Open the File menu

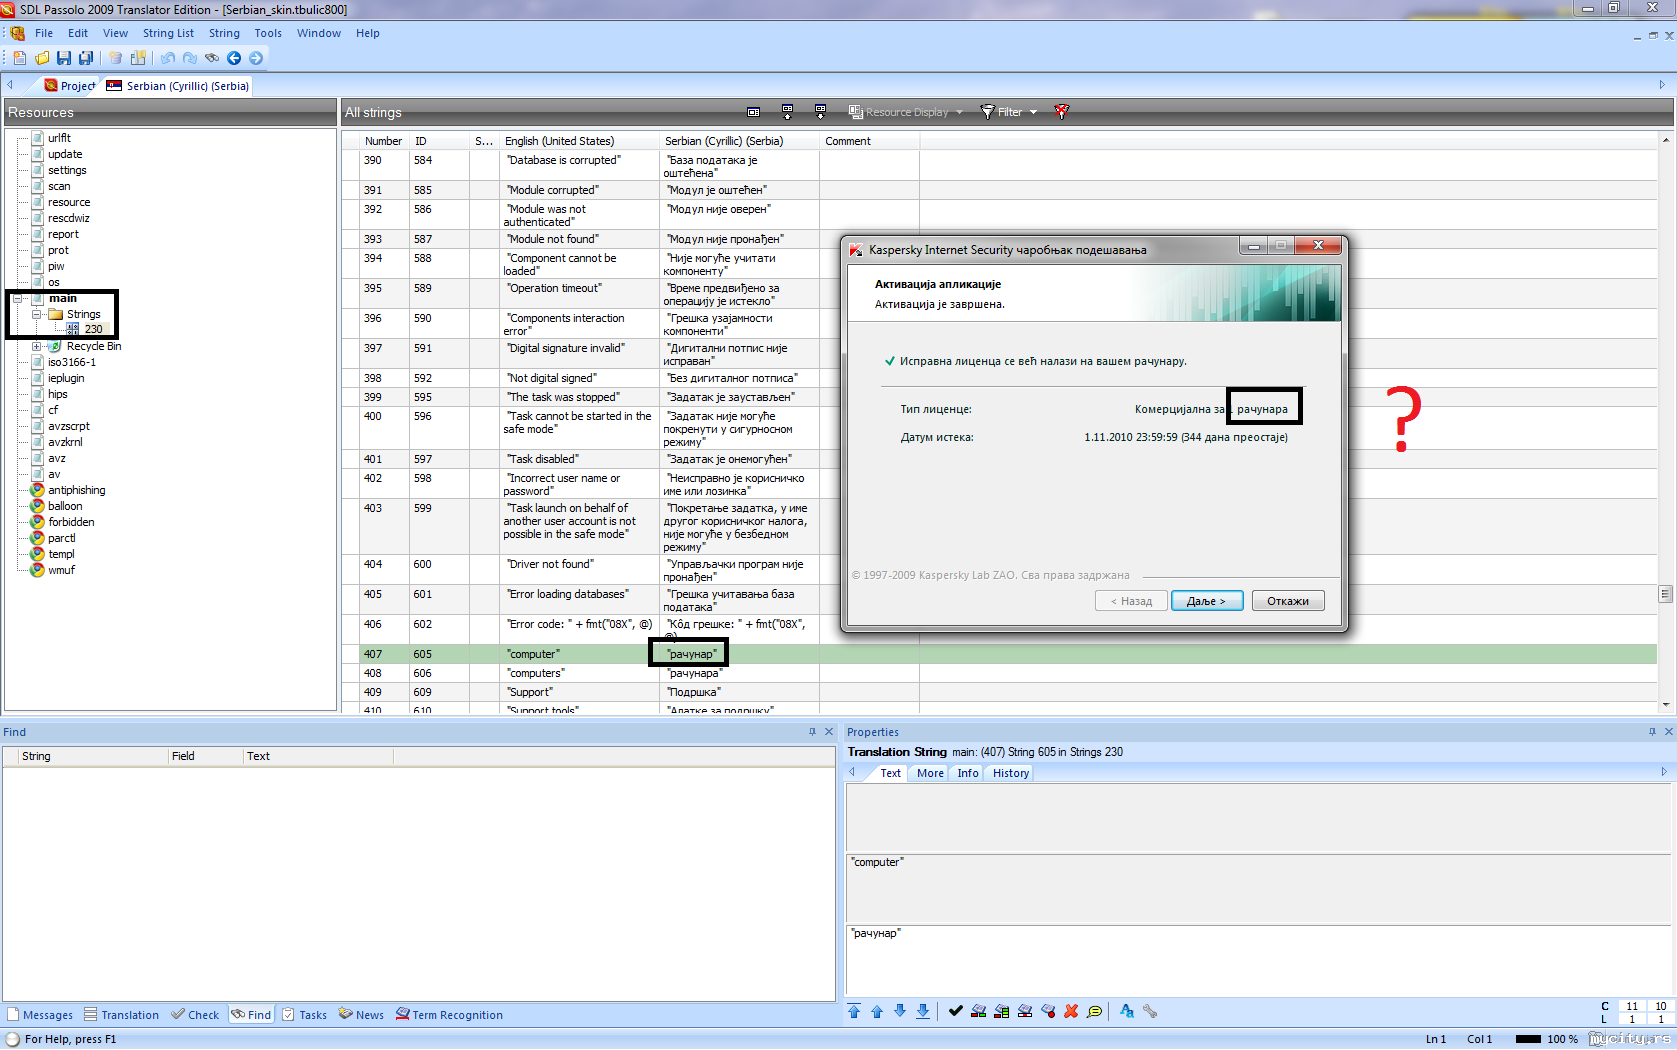[x=44, y=33]
